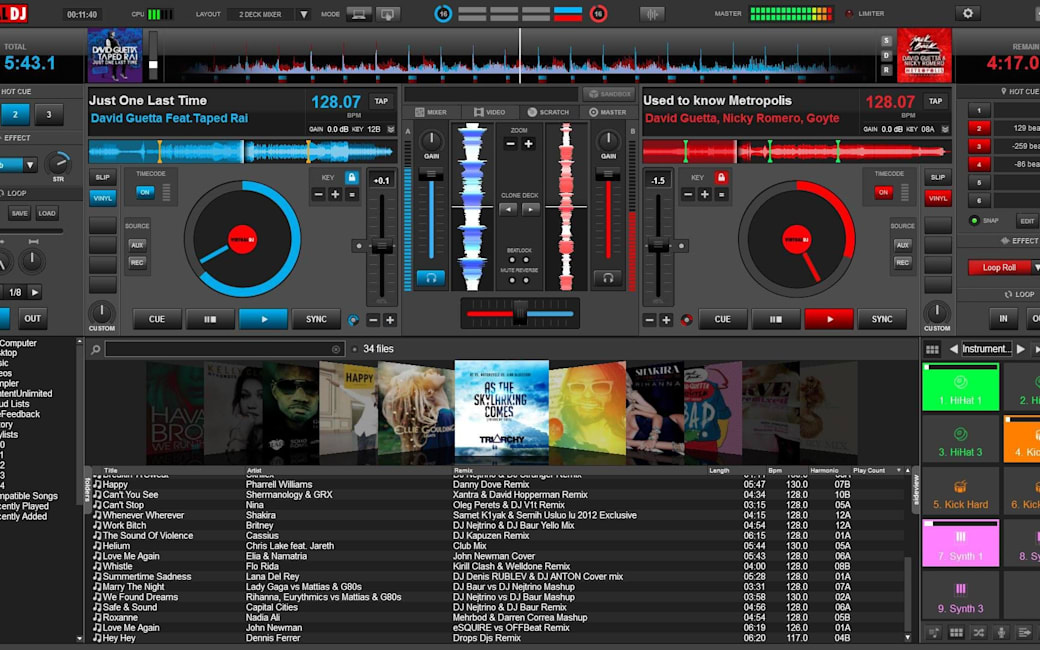Toggle right deck timecode ON

point(883,192)
